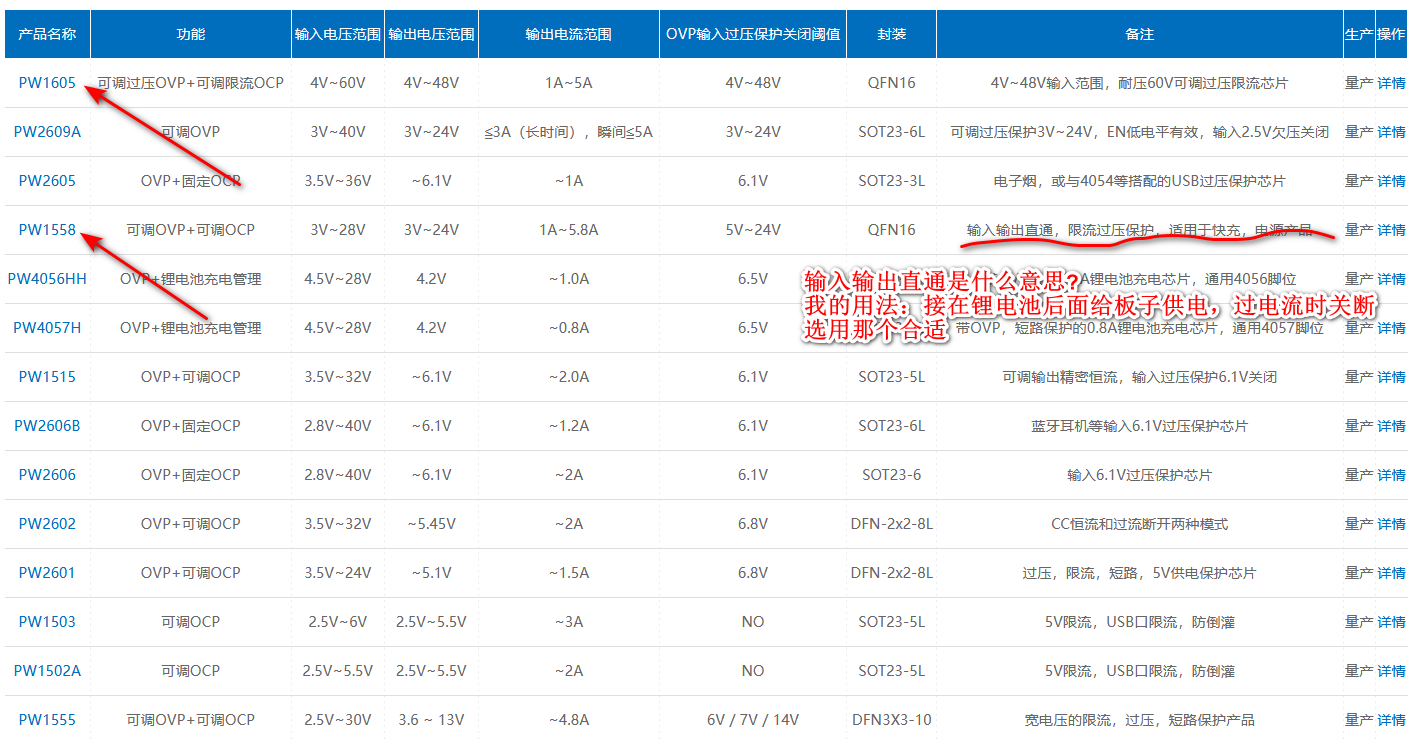Image resolution: width=1413 pixels, height=741 pixels.
Task: Select the 4V~48V输入范围 remark for PW1605
Action: pos(1140,83)
